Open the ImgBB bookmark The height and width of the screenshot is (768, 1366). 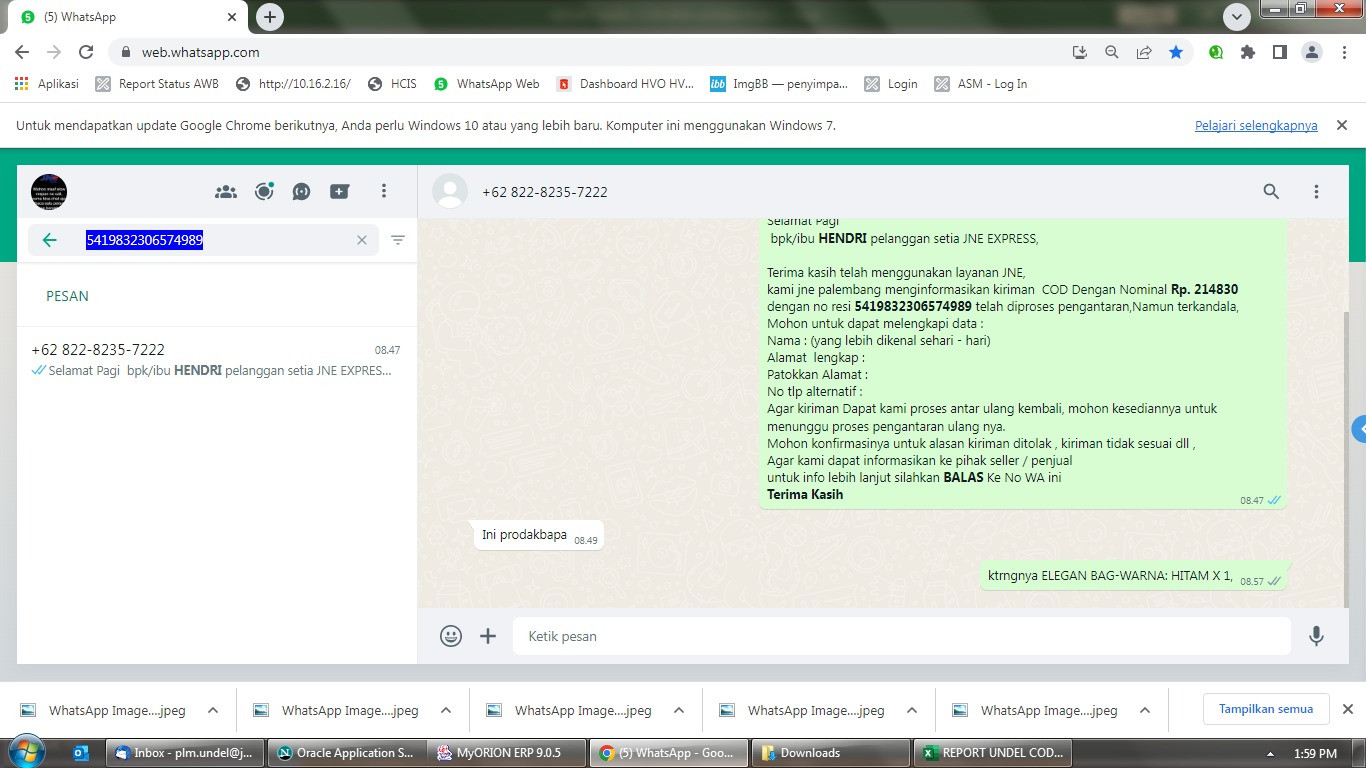point(778,84)
